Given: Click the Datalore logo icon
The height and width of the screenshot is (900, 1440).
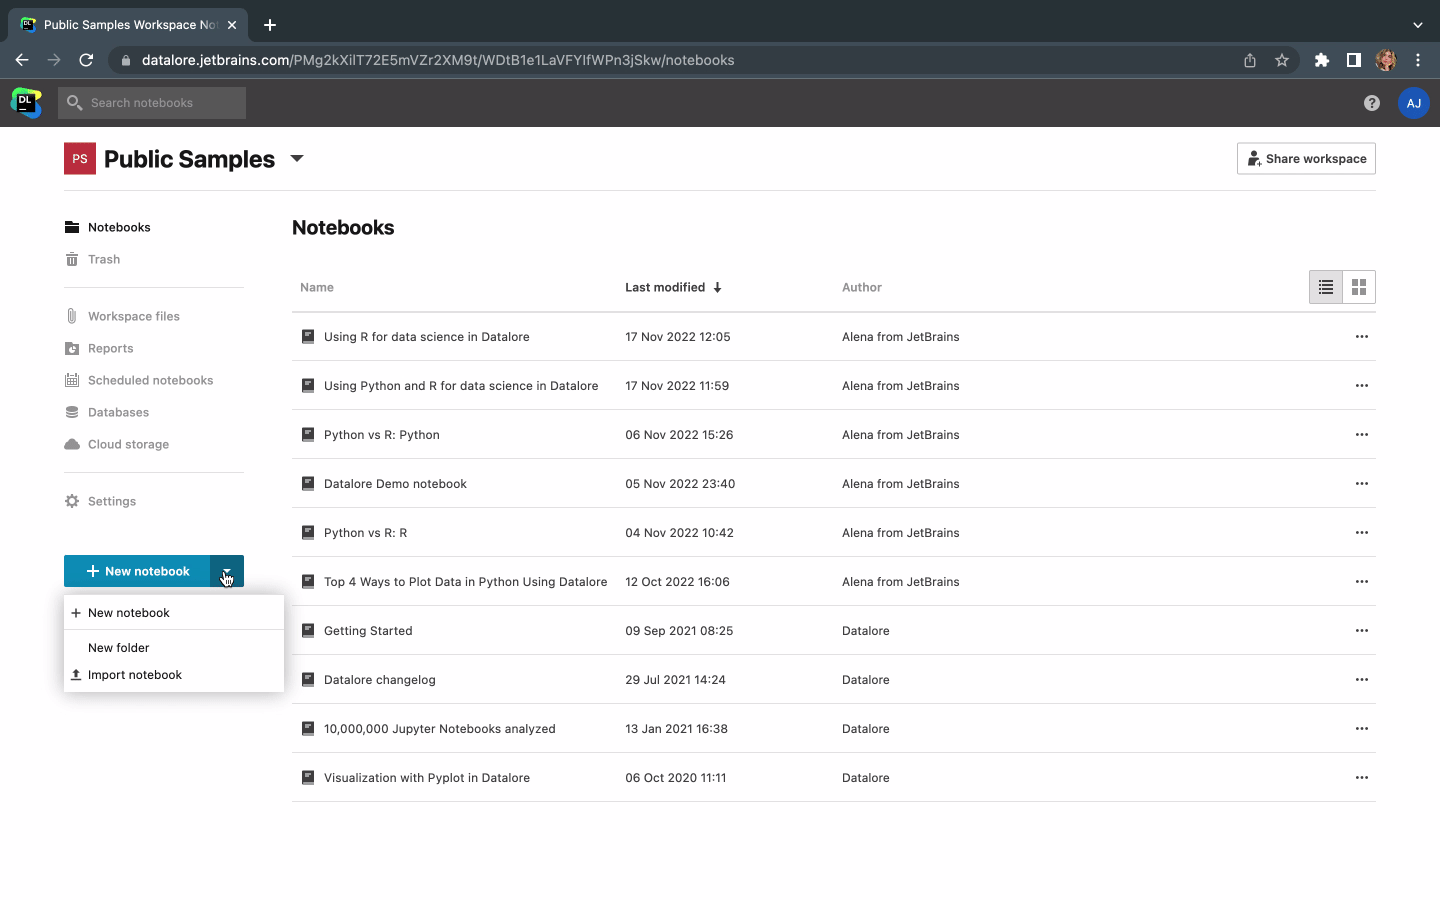Looking at the screenshot, I should pos(26,102).
